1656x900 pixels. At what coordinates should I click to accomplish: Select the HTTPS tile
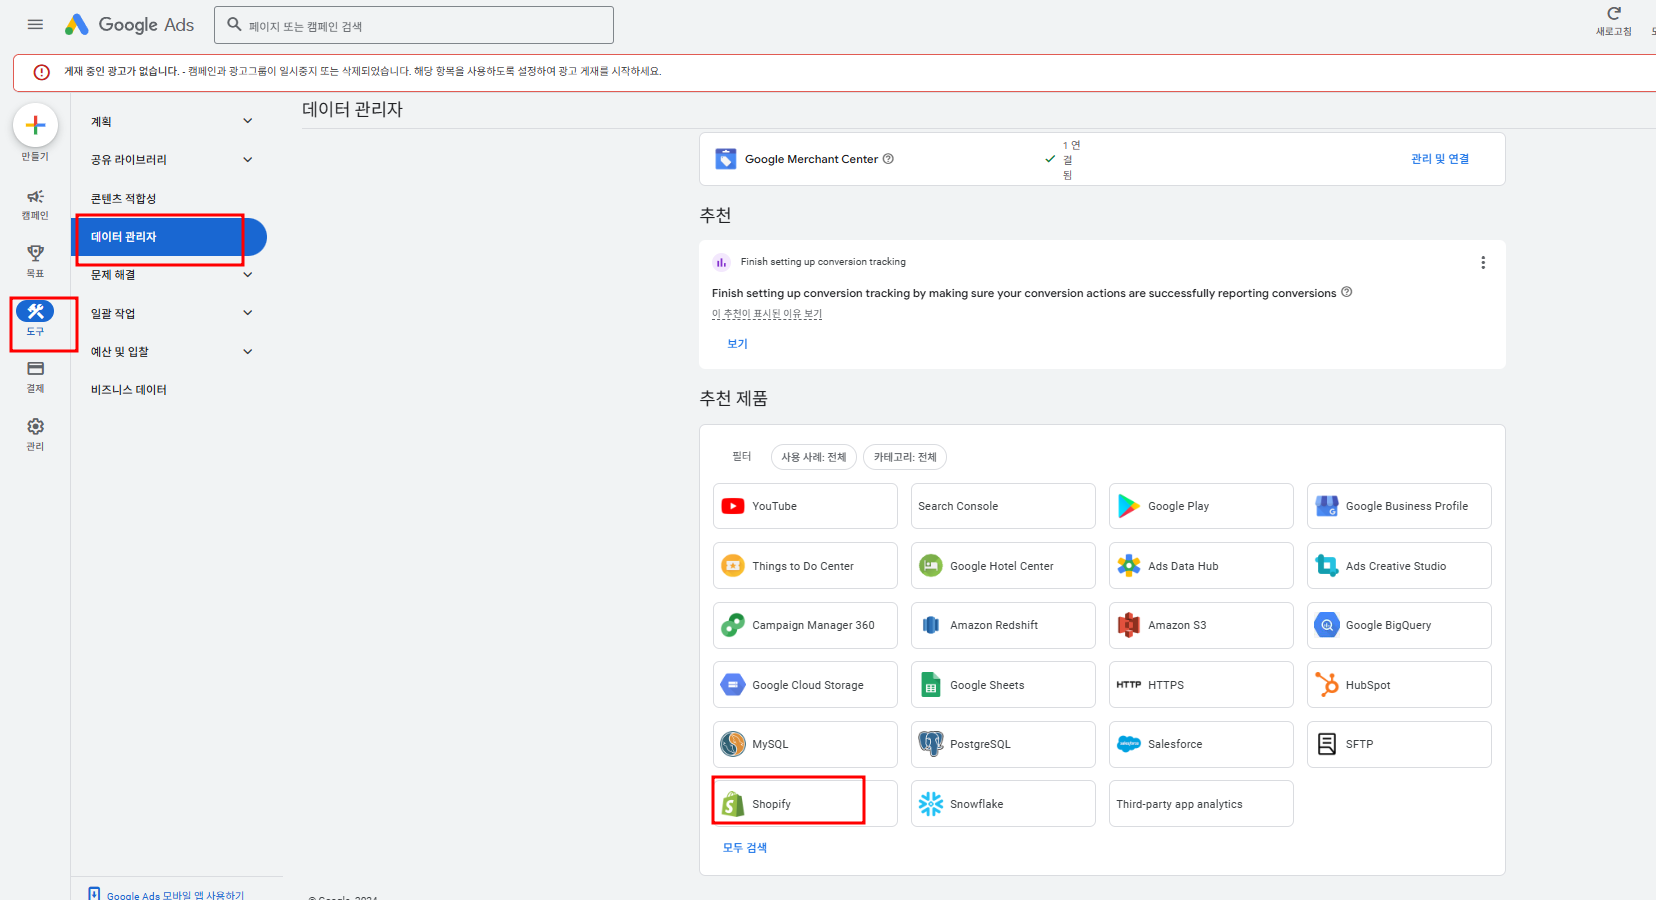1201,685
